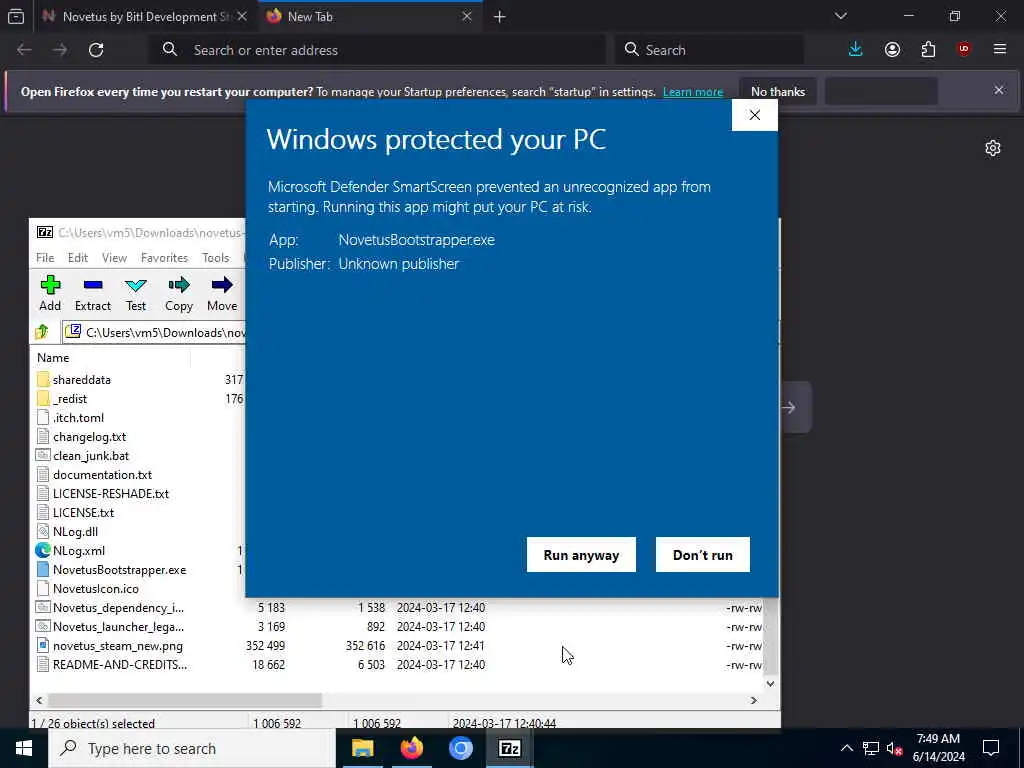Click the 7-Zip up-one-level folder icon
The image size is (1024, 768).
(x=42, y=332)
